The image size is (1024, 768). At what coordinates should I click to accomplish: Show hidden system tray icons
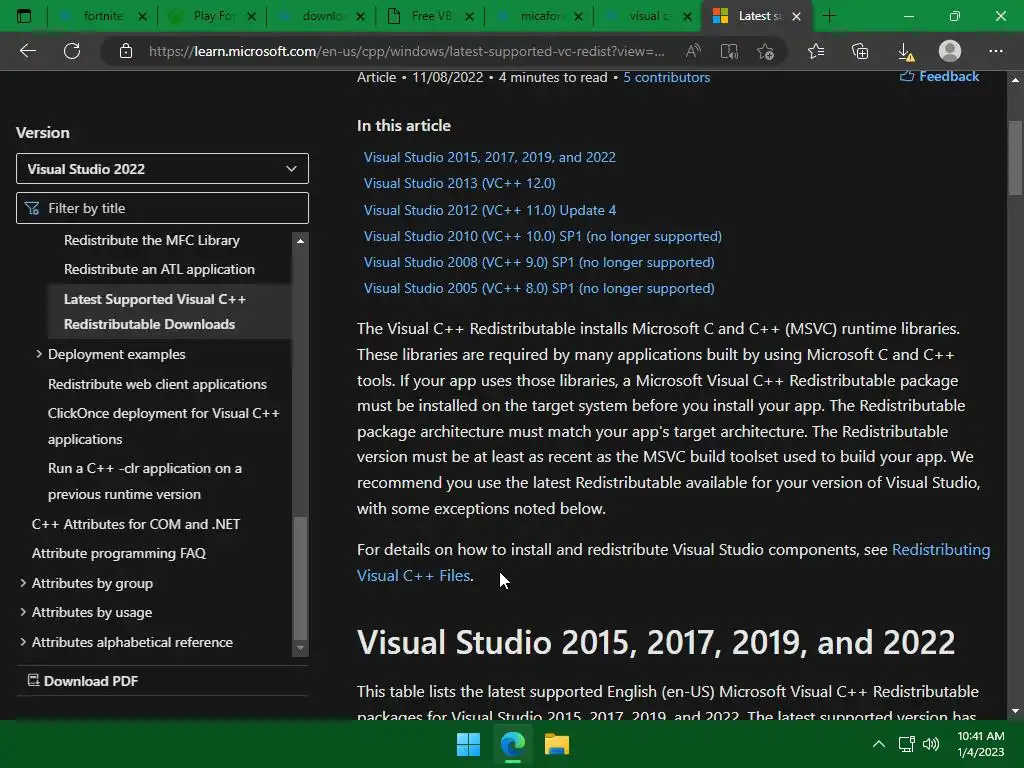(x=879, y=744)
